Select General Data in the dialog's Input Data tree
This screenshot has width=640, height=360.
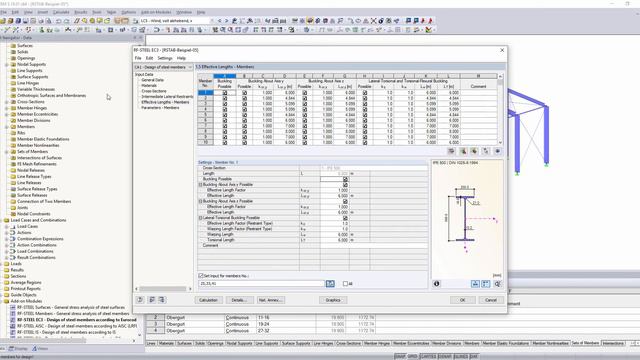click(152, 80)
